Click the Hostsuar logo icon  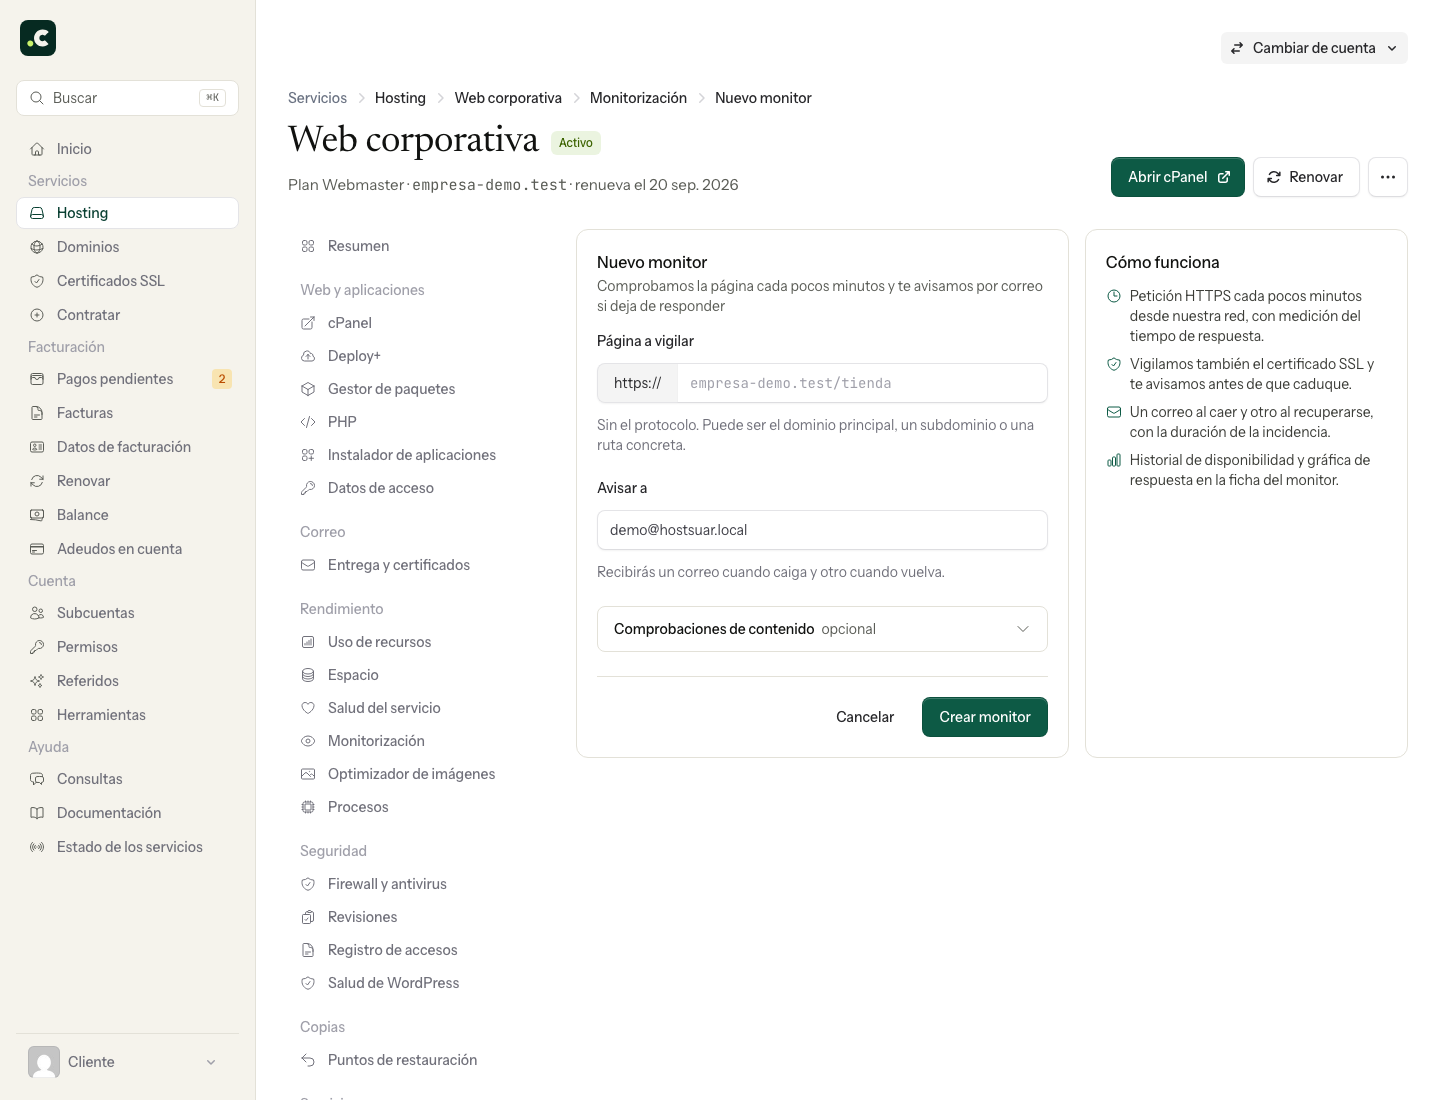[38, 38]
